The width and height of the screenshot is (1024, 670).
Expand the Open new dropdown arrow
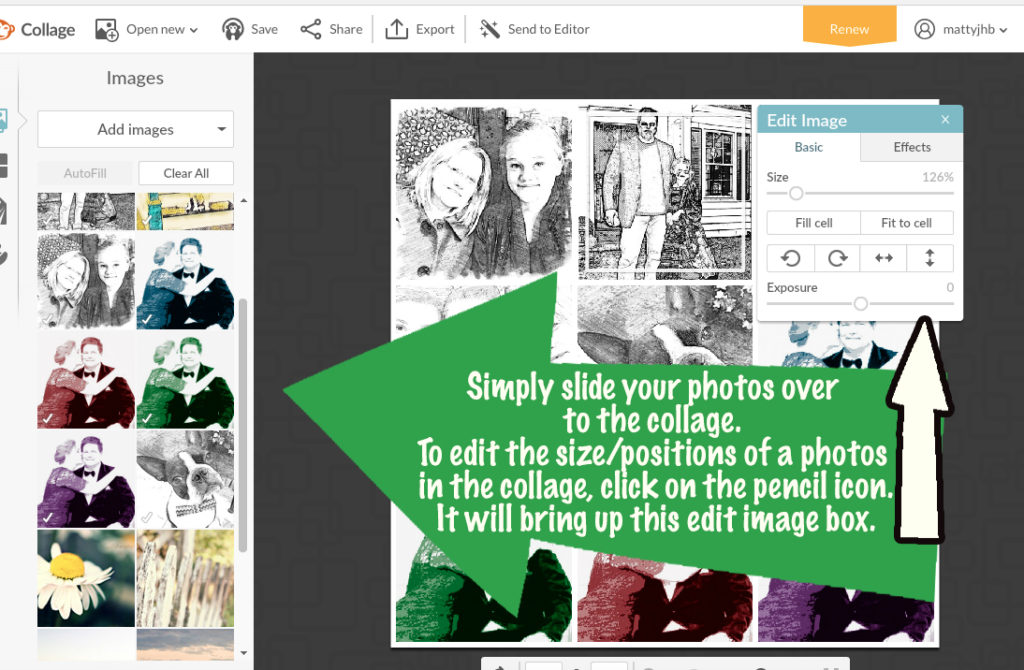[193, 30]
